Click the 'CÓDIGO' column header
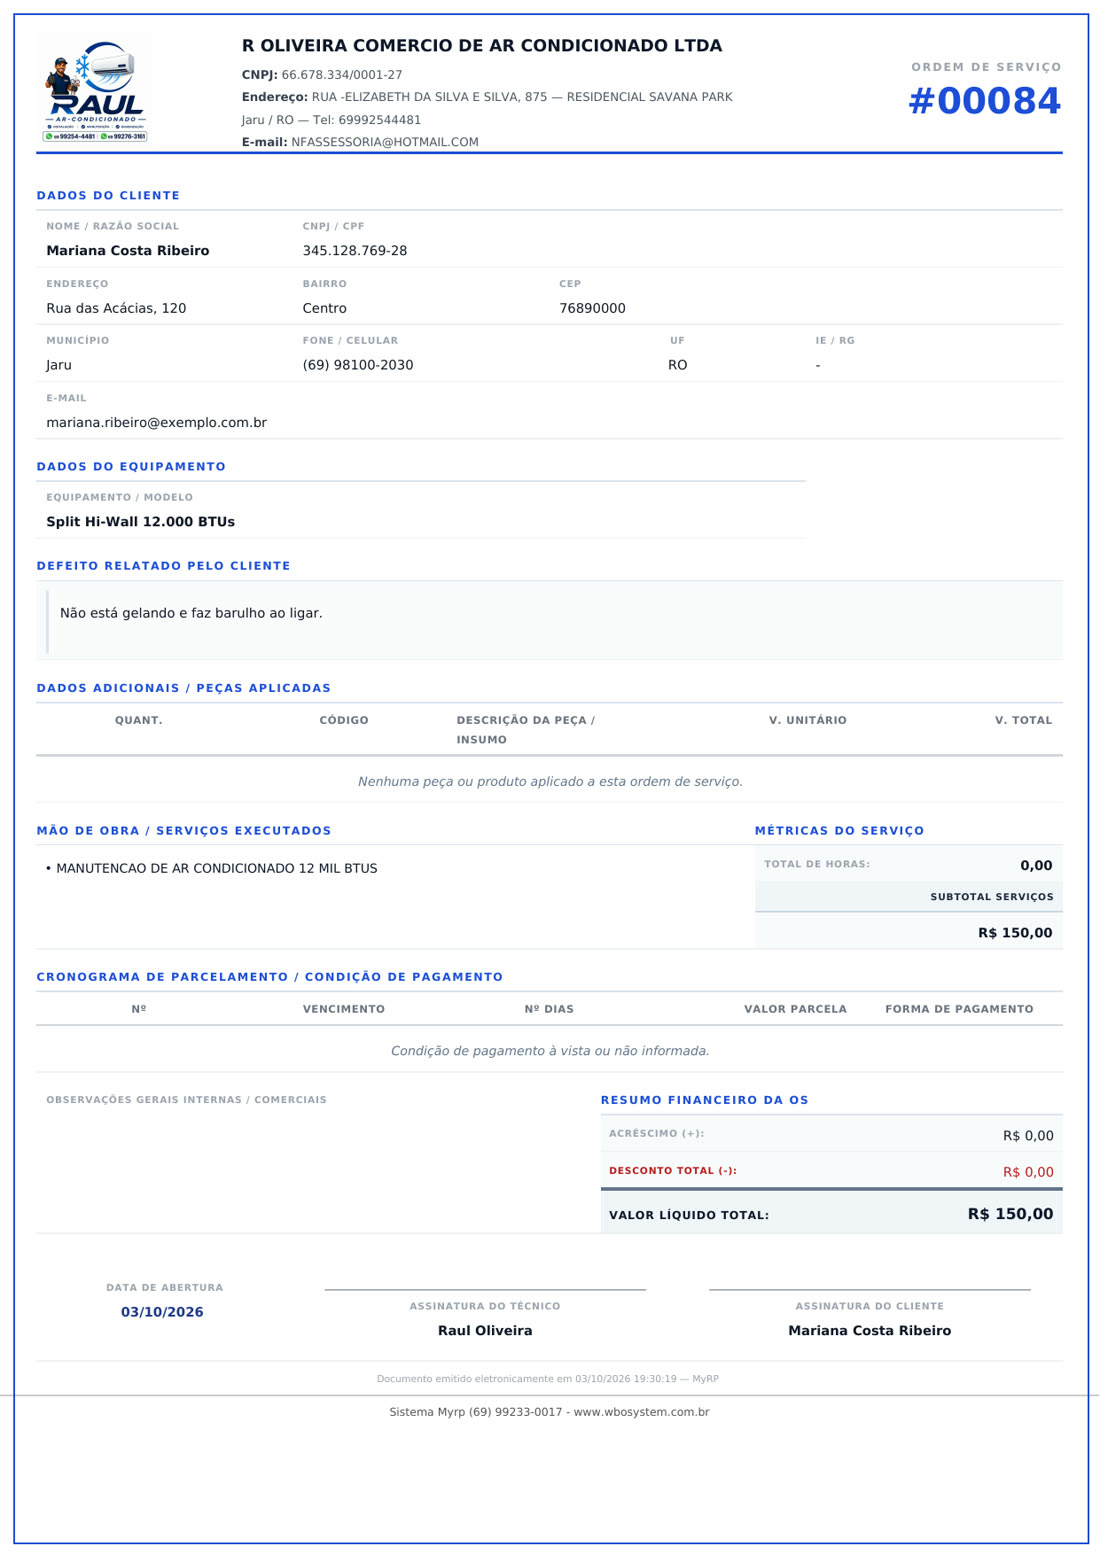Screen dimensions: 1100x1554 (x=344, y=720)
